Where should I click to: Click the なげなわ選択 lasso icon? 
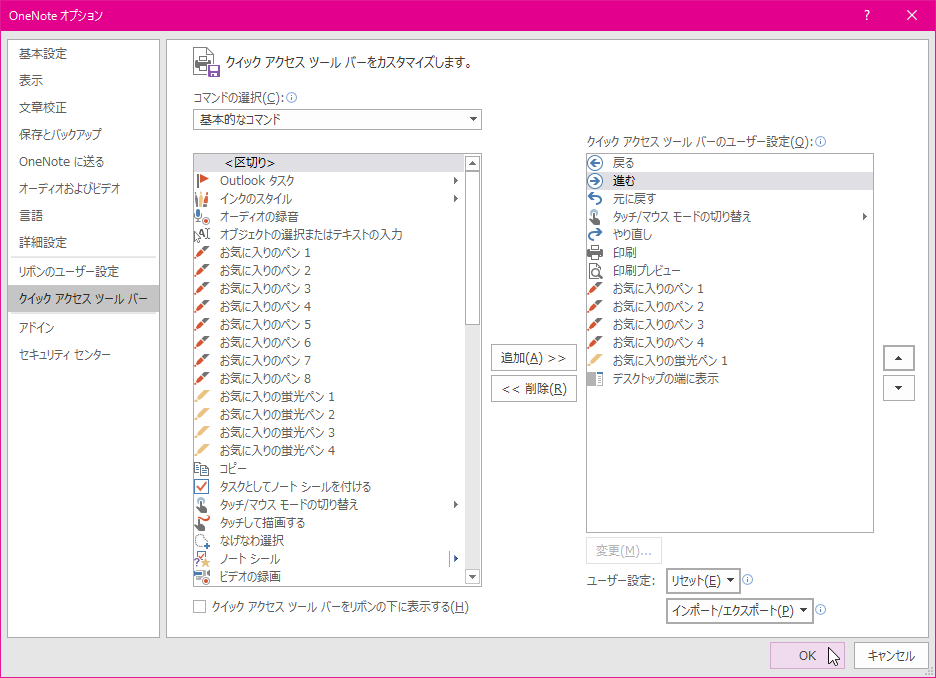pos(202,541)
